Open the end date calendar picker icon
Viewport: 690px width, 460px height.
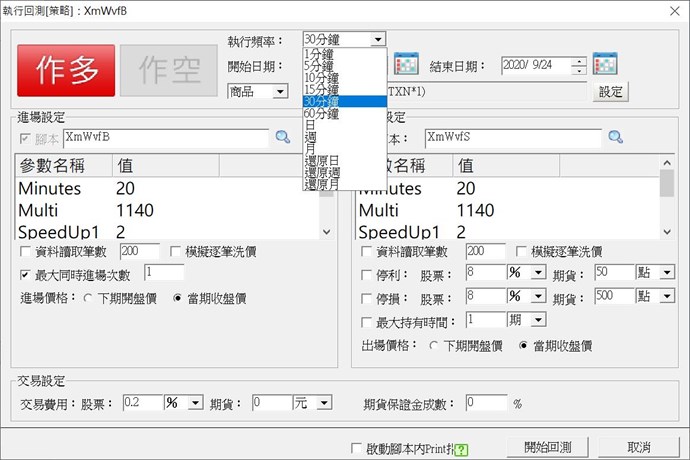coord(606,65)
